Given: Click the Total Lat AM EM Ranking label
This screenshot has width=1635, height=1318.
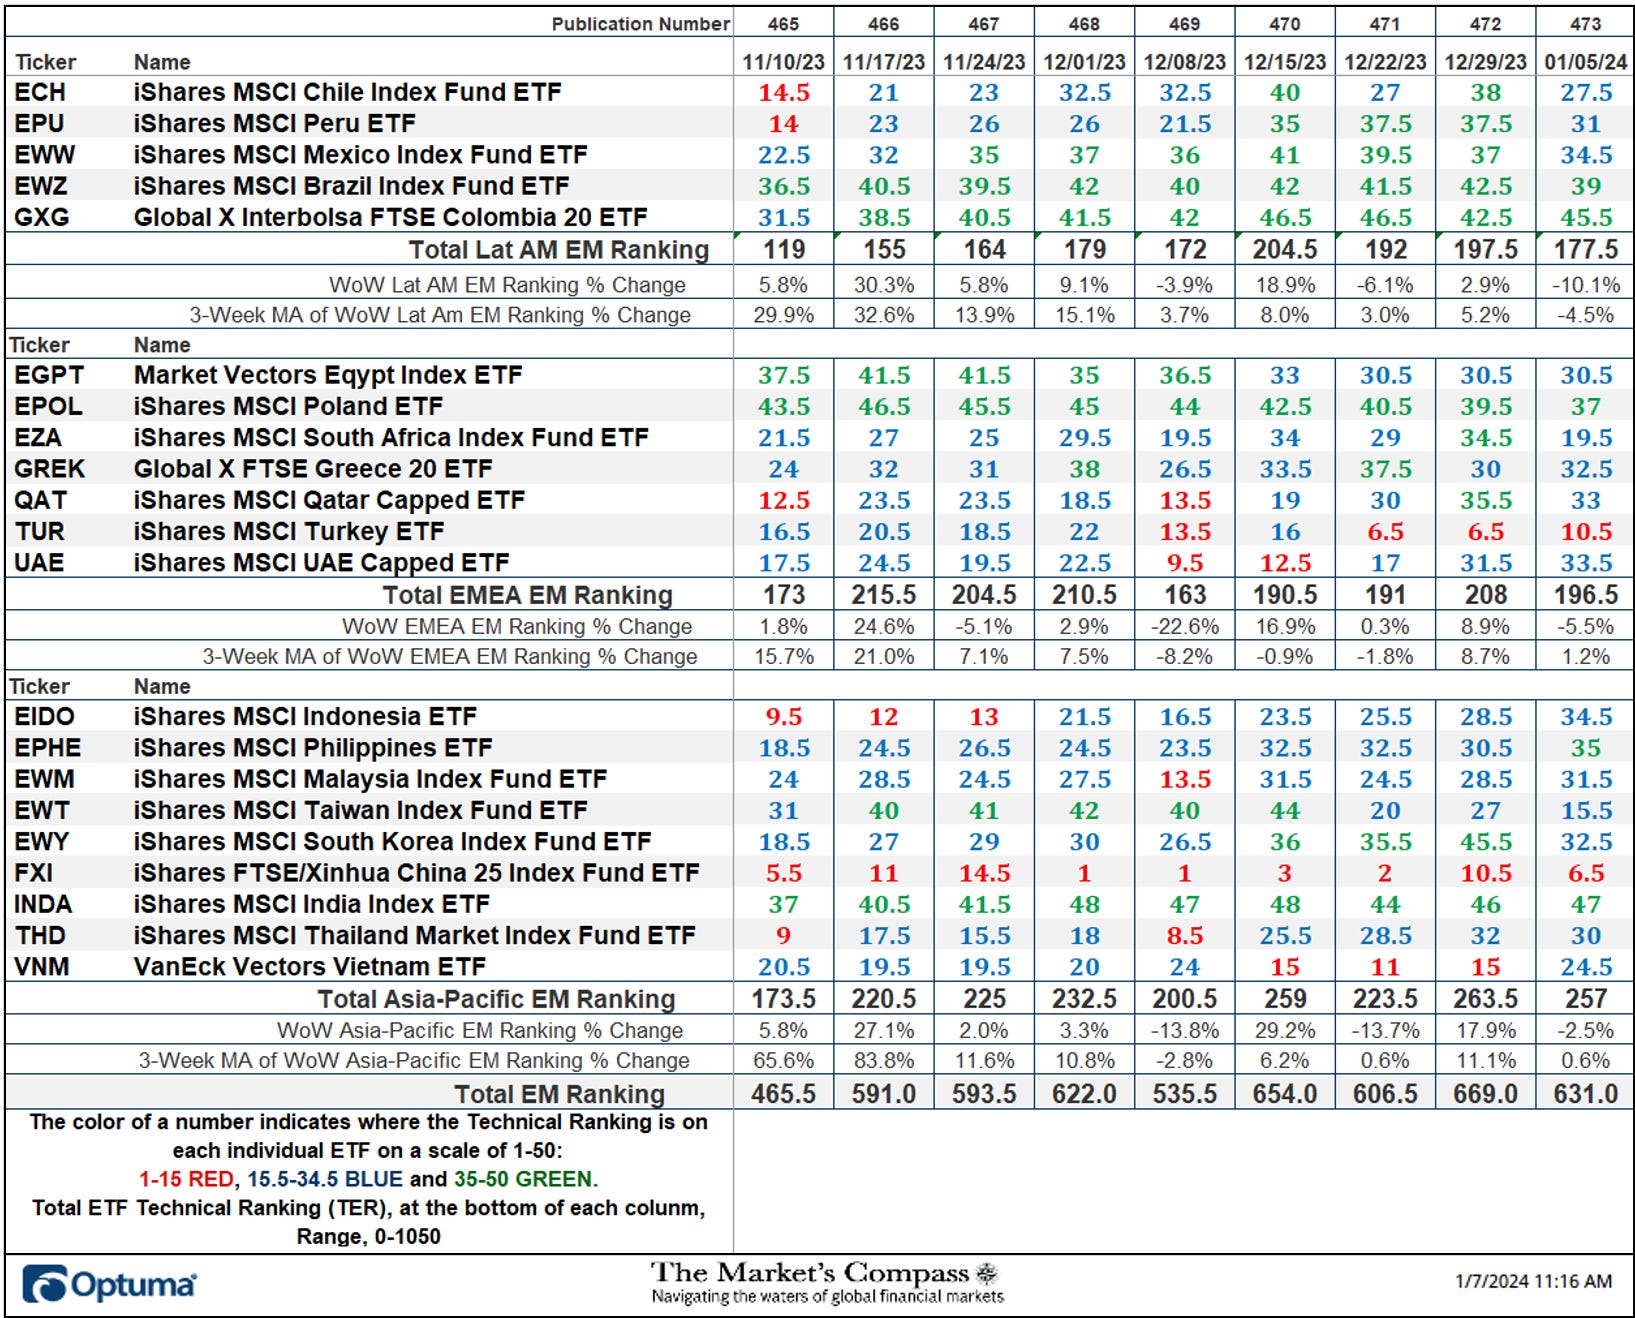Looking at the screenshot, I should pos(559,249).
